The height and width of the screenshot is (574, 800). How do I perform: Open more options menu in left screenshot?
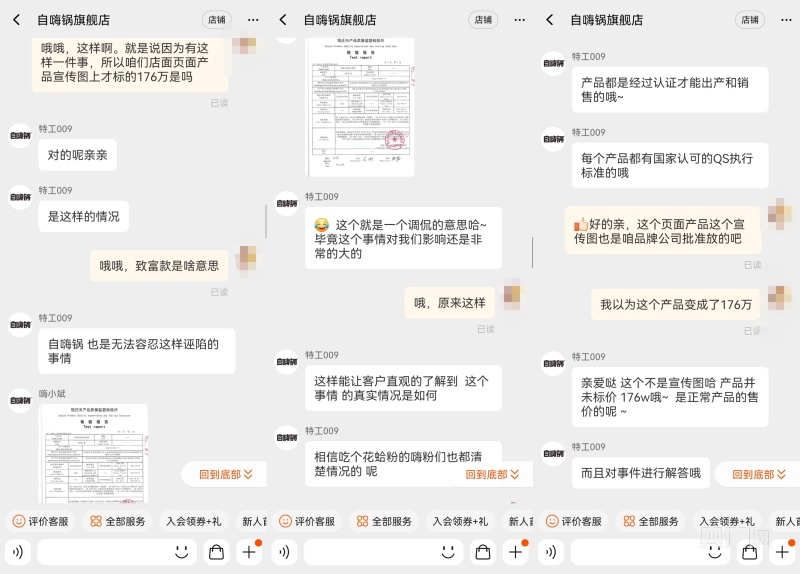tap(253, 20)
